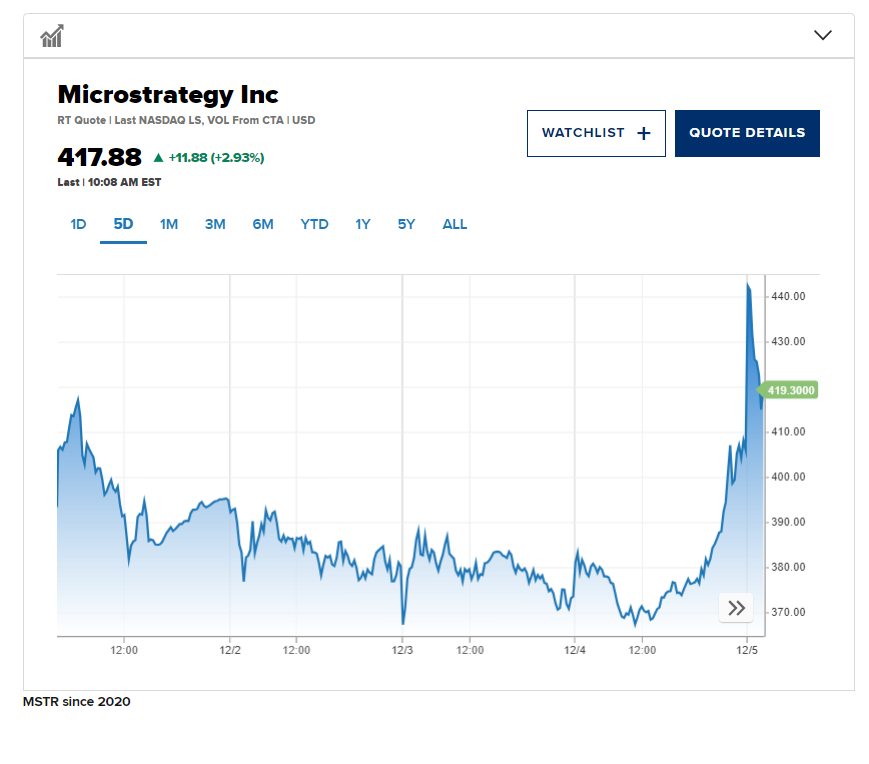The height and width of the screenshot is (764, 869).
Task: Click the 417.88 last price value
Action: (100, 157)
